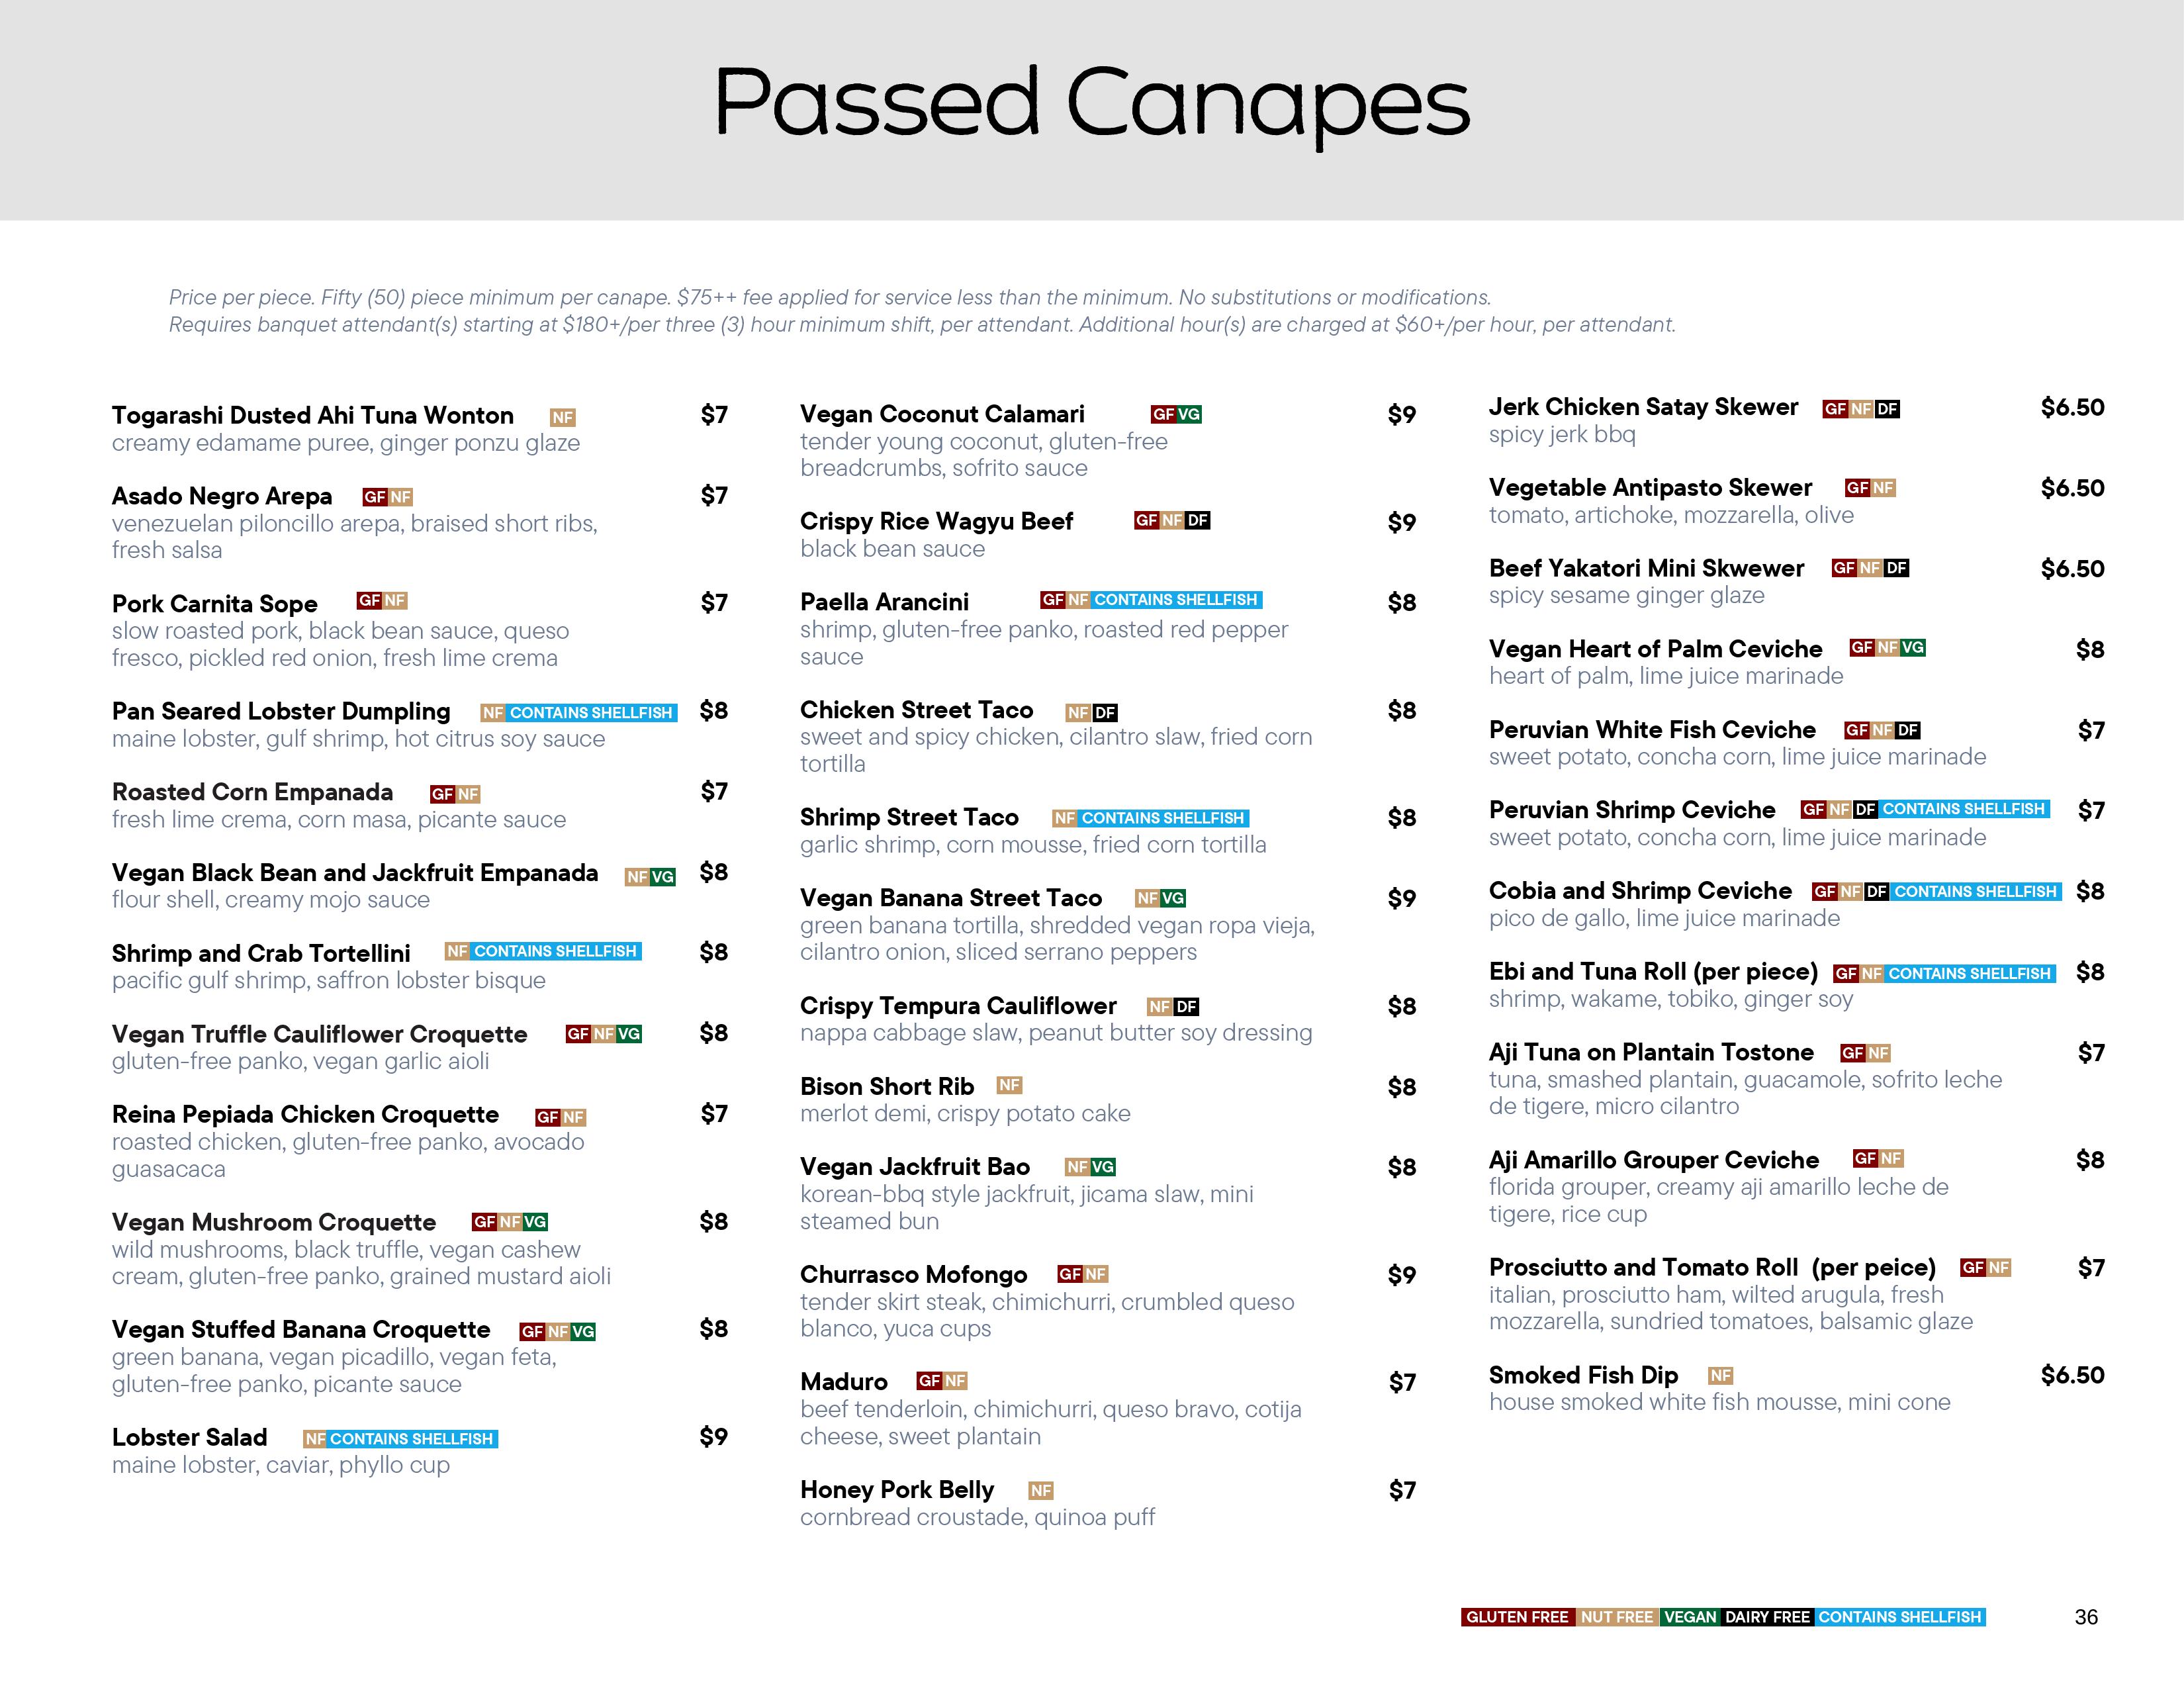
Task: Click the DF badge next to Chicken Street Taco
Action: [1105, 713]
